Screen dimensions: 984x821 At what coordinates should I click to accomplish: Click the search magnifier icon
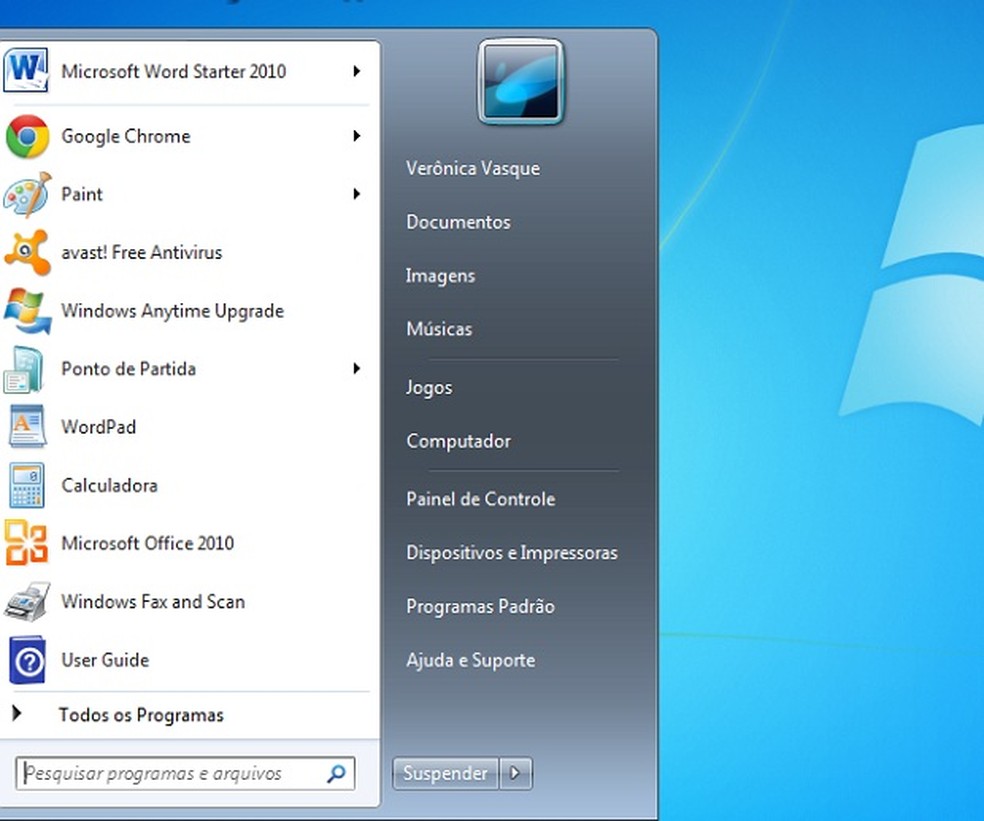point(336,773)
